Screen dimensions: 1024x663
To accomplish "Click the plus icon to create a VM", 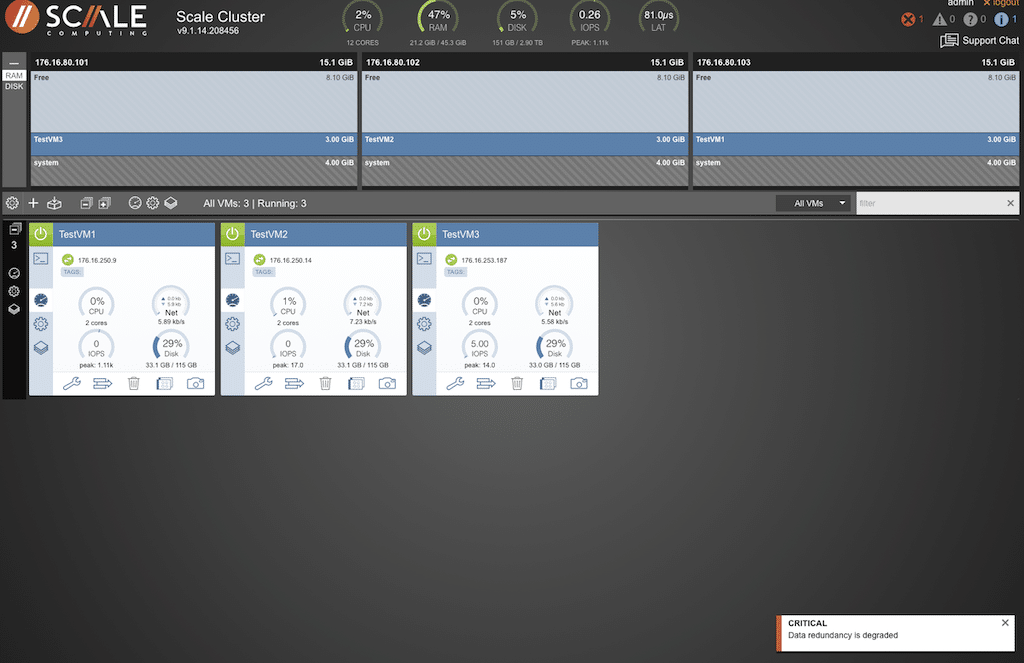I will (33, 203).
